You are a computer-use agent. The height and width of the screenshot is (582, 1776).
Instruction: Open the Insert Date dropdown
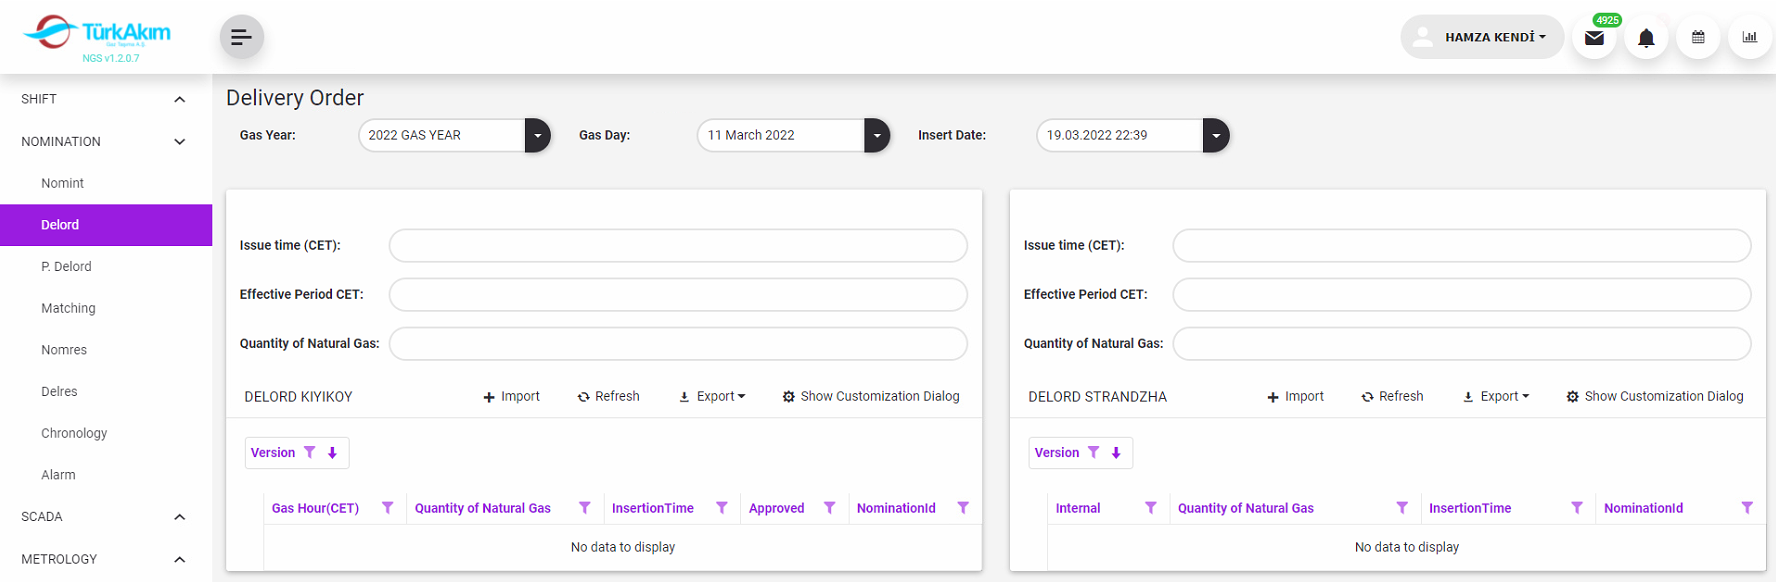(1215, 135)
